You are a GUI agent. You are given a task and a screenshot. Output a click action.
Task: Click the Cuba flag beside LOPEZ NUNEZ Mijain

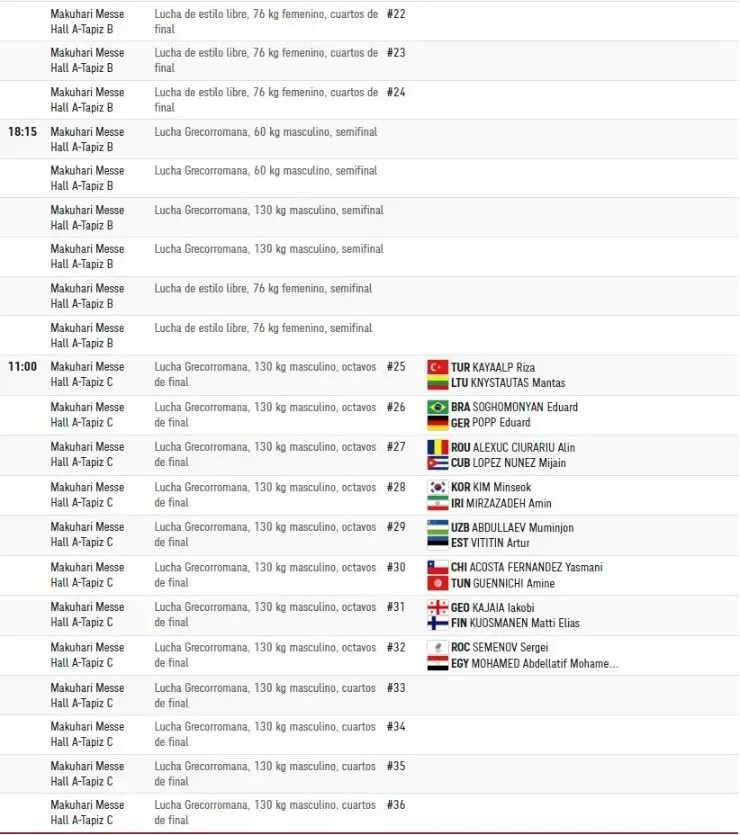pyautogui.click(x=437, y=463)
